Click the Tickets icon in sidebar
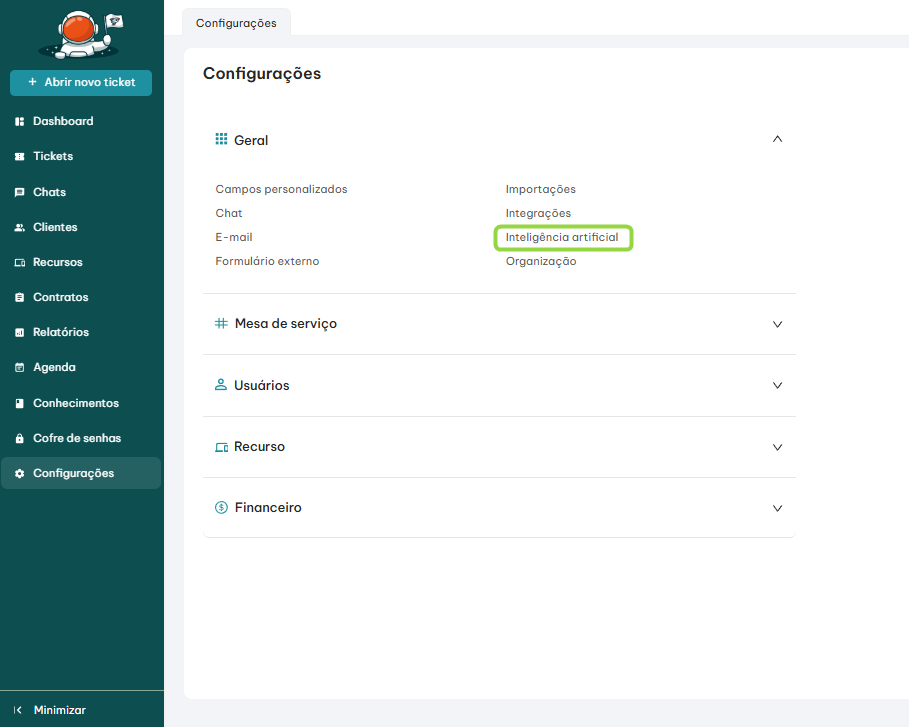Screen dimensions: 909x727 click(19, 157)
